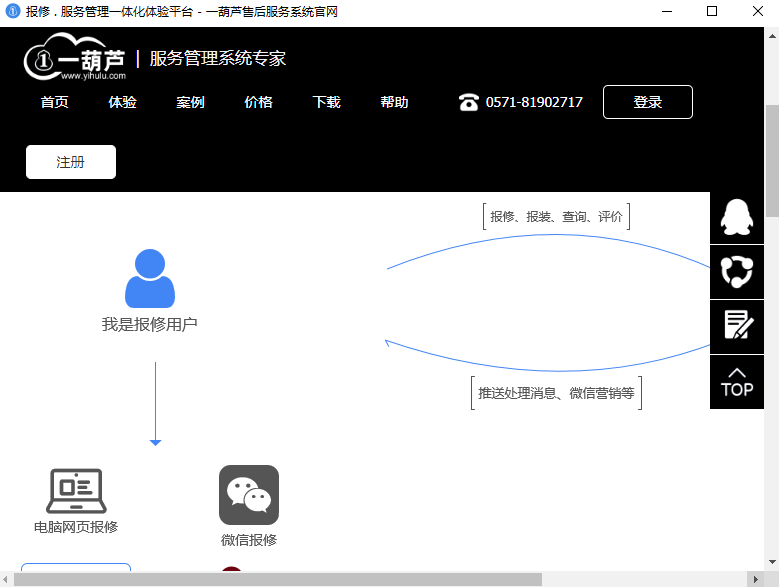Close the window
Image resolution: width=779 pixels, height=587 pixels.
click(758, 11)
